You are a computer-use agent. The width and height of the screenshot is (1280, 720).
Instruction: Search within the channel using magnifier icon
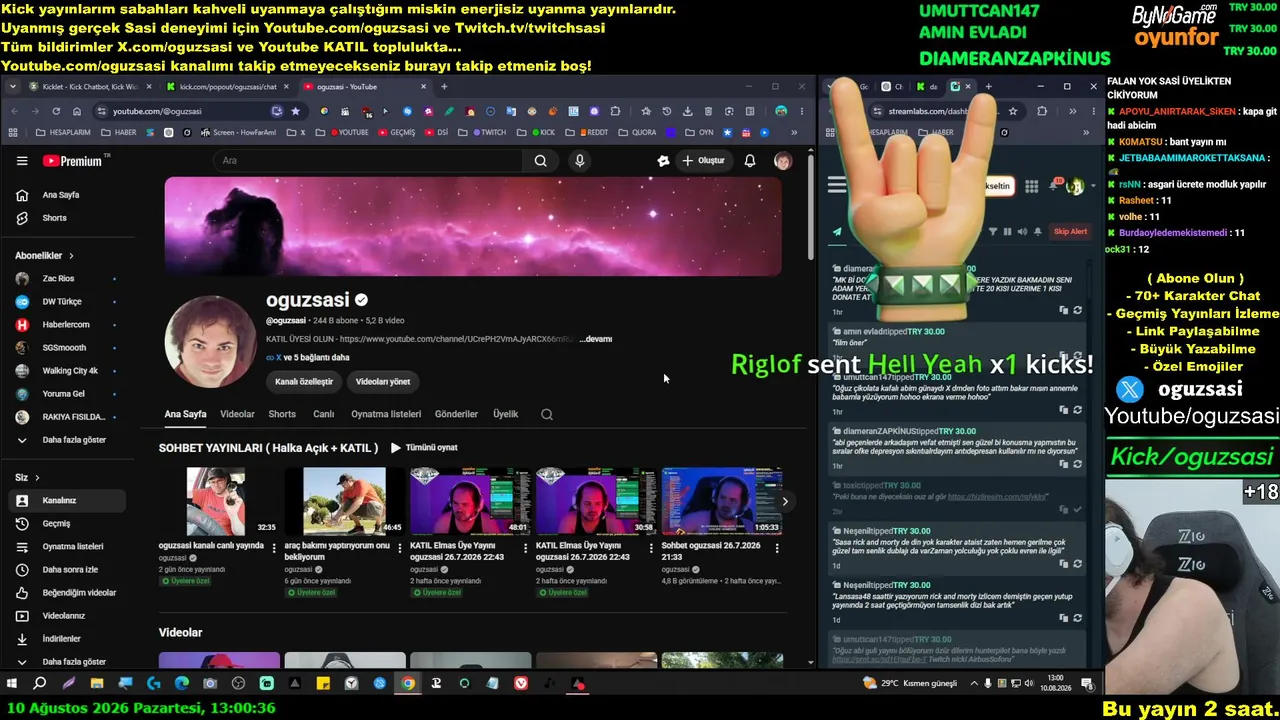point(547,414)
